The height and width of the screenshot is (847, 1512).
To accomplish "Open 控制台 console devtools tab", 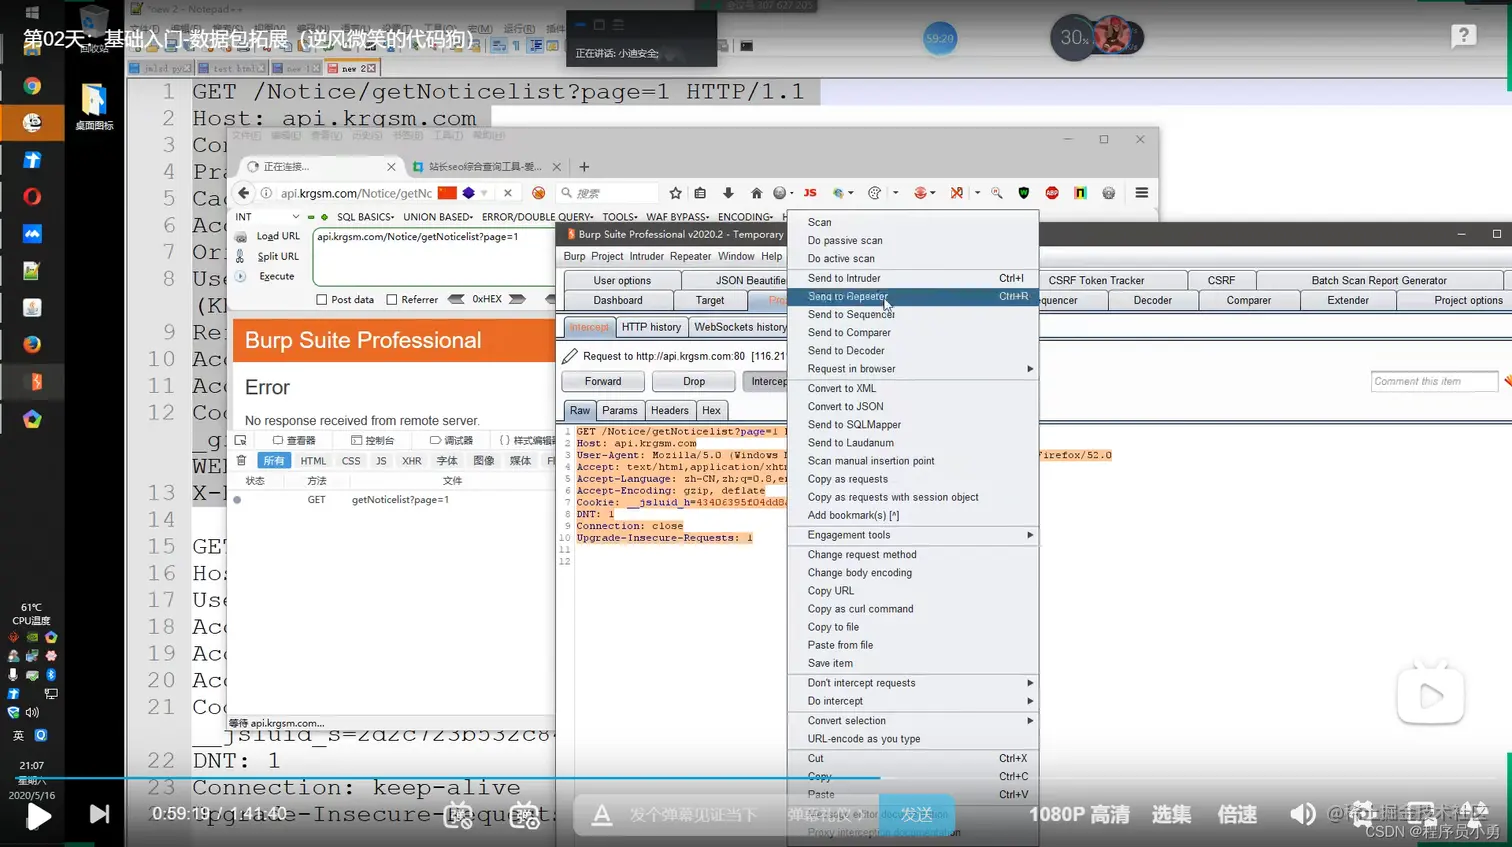I will [372, 440].
